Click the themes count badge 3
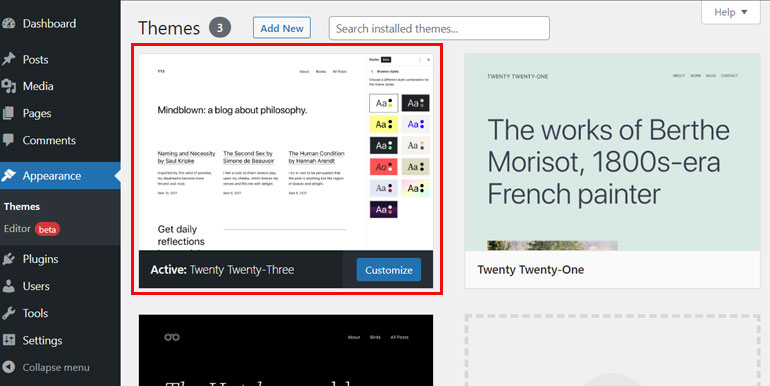 220,28
